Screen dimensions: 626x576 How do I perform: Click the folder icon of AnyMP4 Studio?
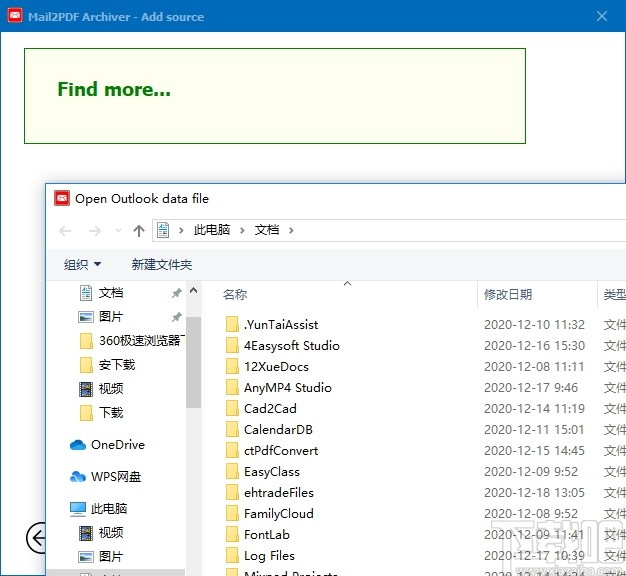pos(232,387)
